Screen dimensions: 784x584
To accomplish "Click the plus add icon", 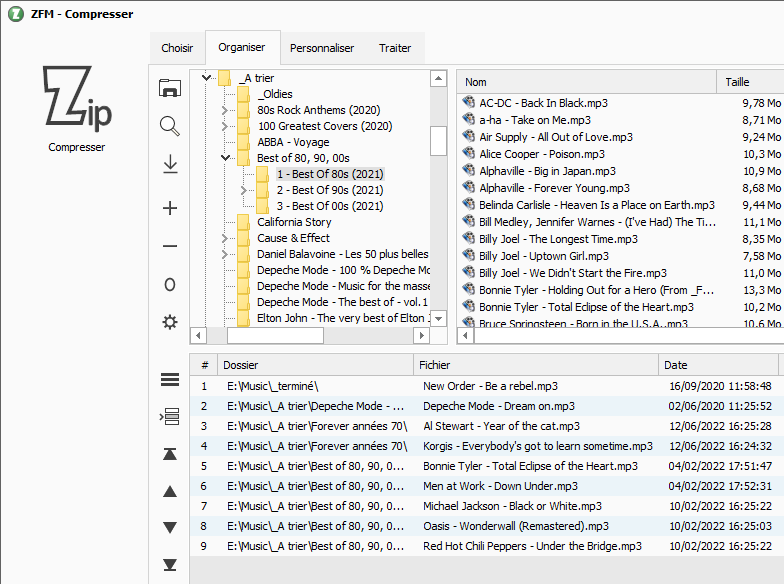I will pyautogui.click(x=170, y=208).
